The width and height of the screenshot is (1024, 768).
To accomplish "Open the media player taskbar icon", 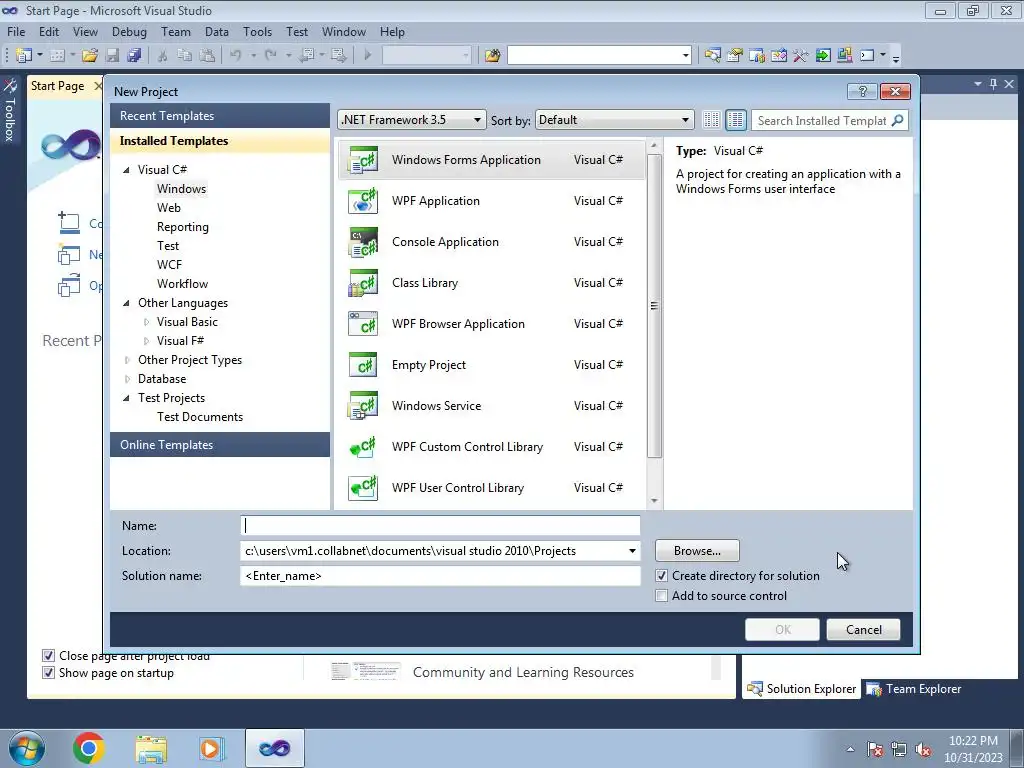I will pos(212,748).
